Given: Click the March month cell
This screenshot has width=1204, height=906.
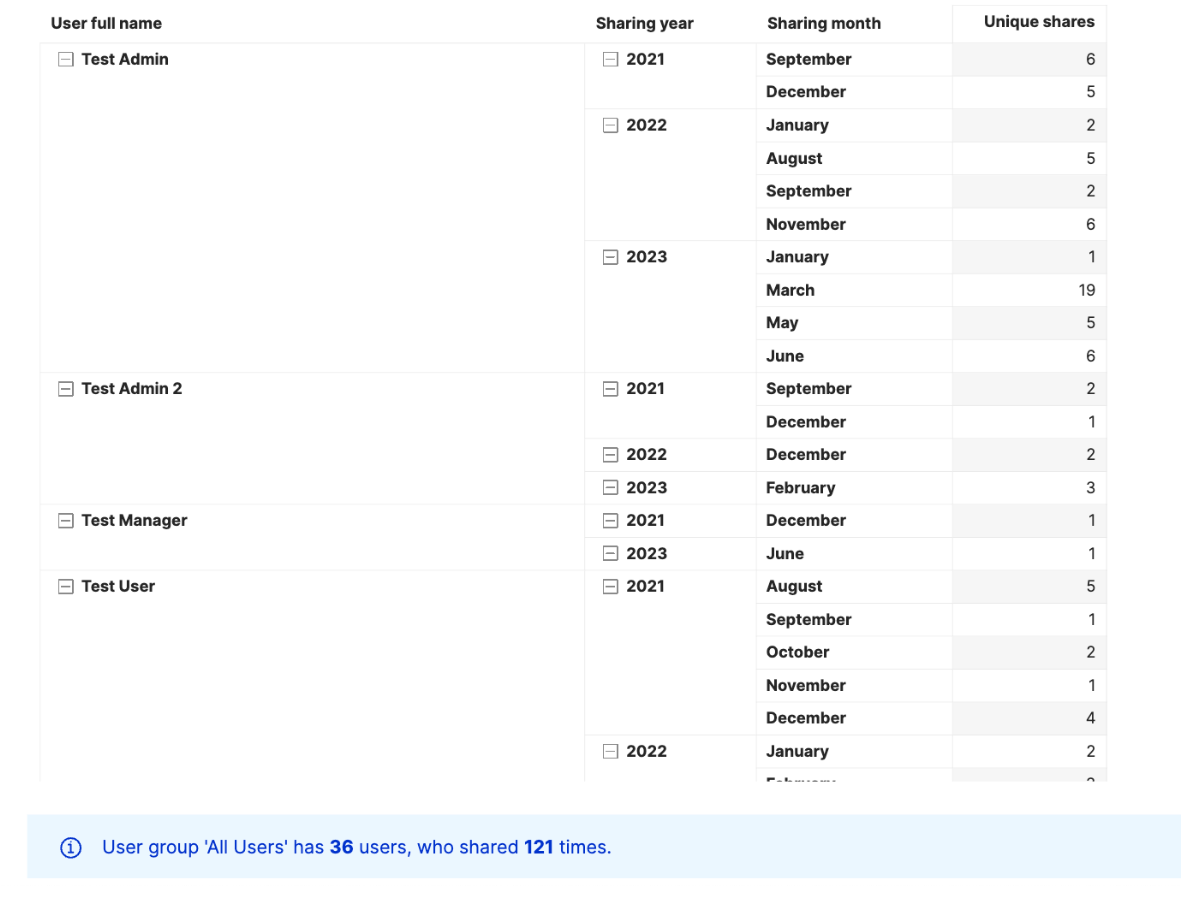Looking at the screenshot, I should 854,290.
